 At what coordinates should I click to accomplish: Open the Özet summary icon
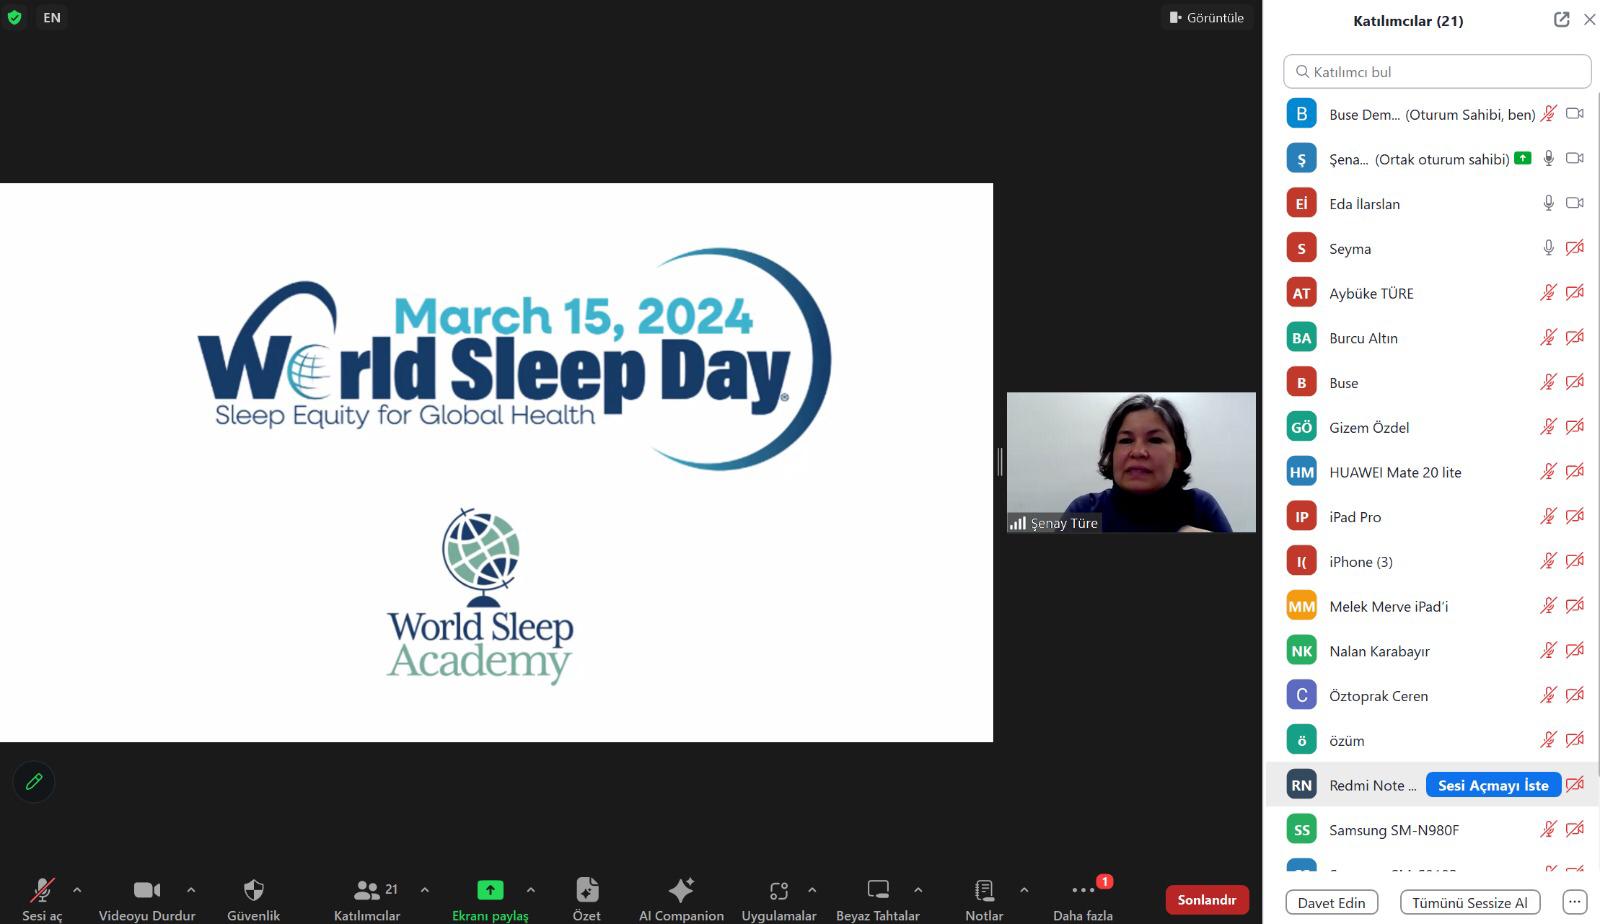coord(587,890)
